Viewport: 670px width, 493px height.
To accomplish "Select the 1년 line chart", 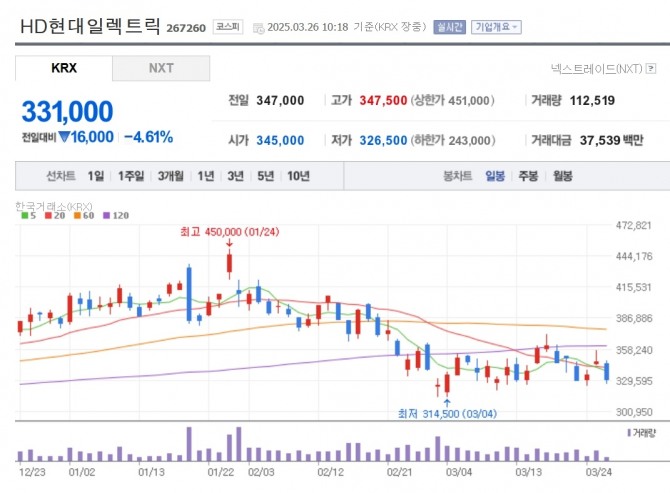I will (x=206, y=176).
